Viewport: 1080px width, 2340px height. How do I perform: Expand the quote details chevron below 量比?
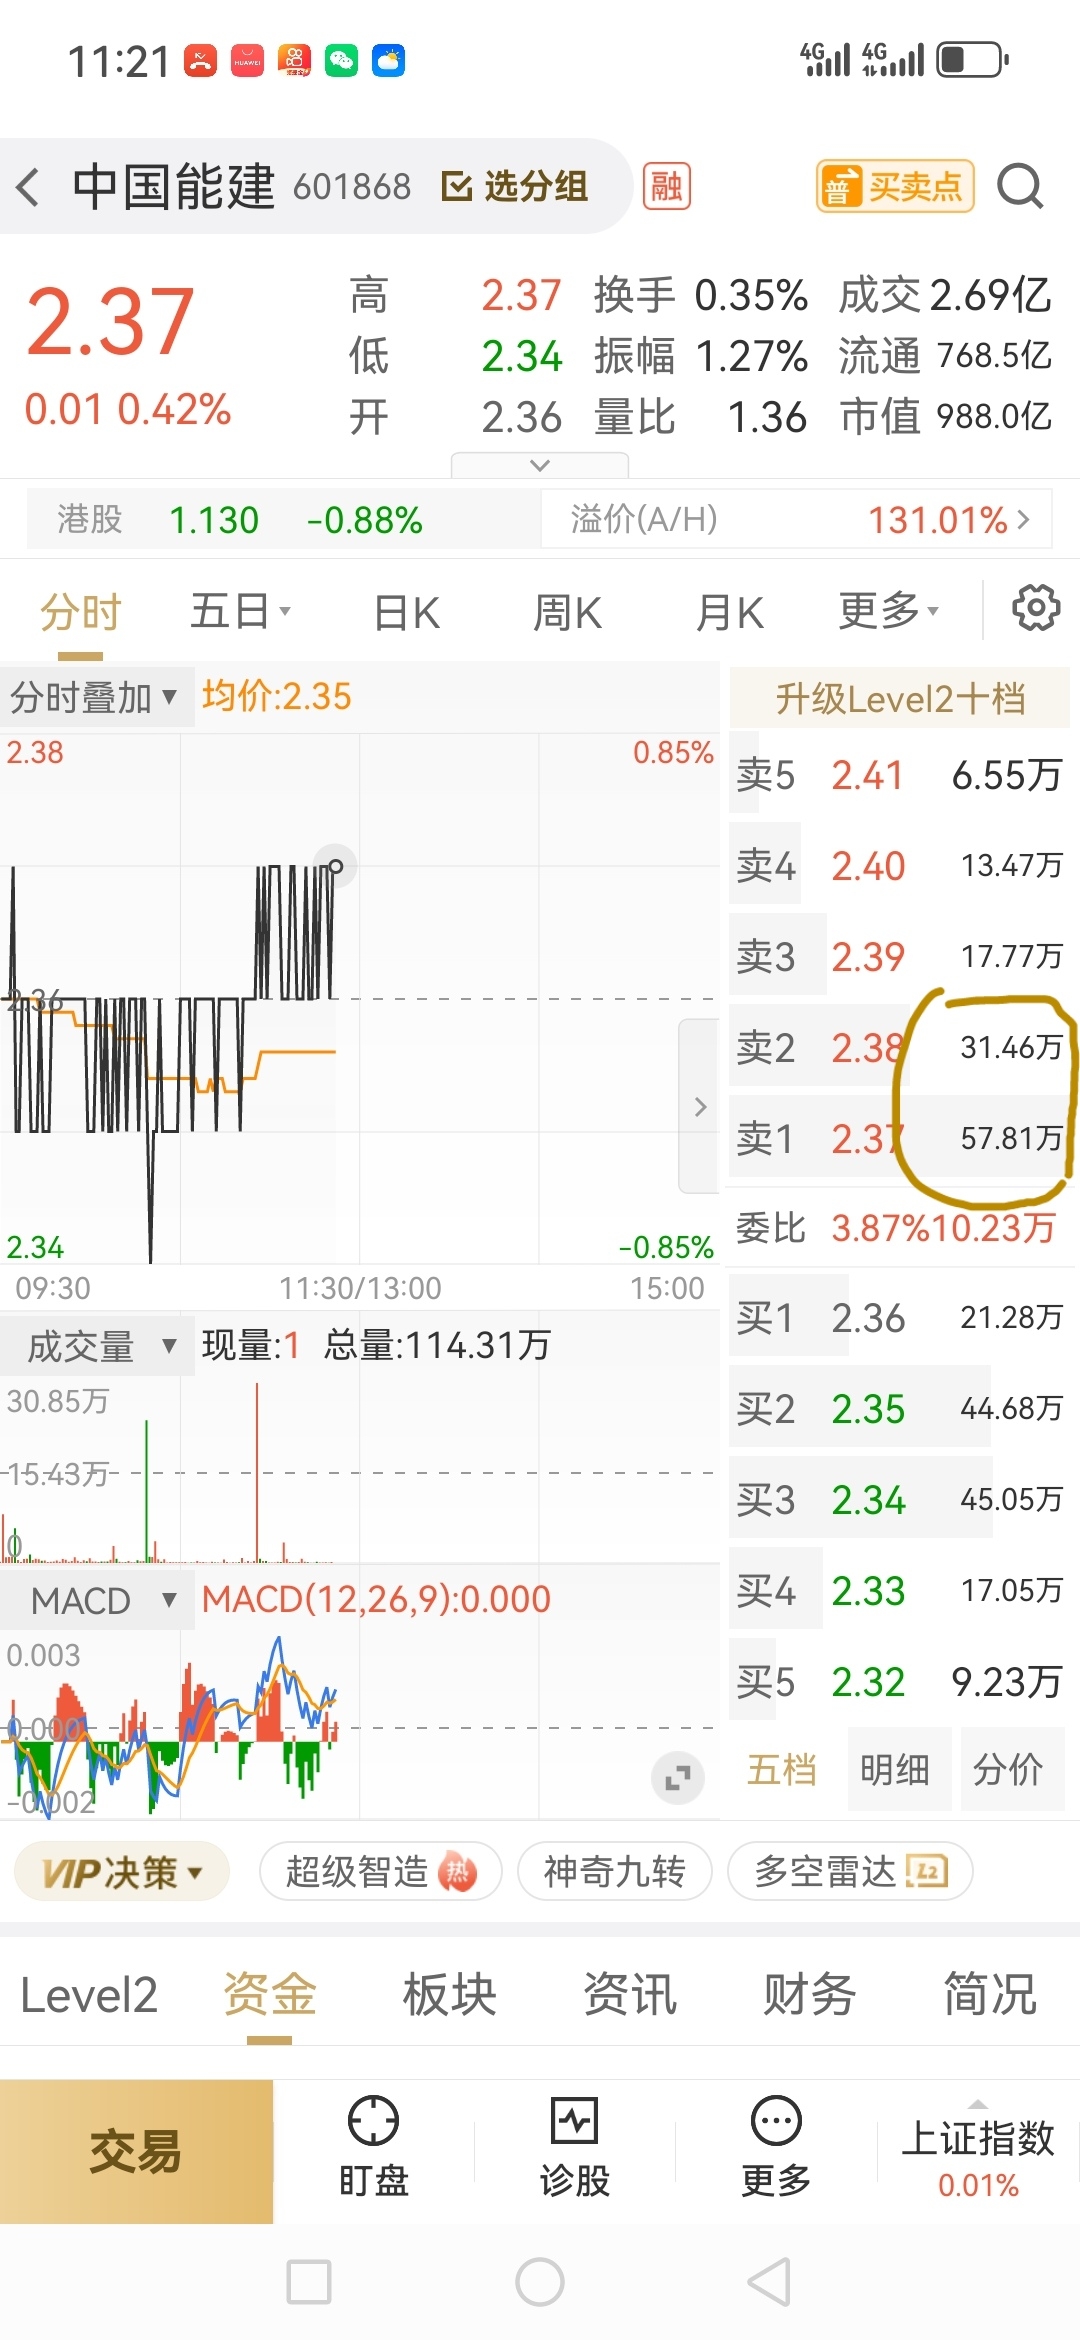[x=540, y=465]
